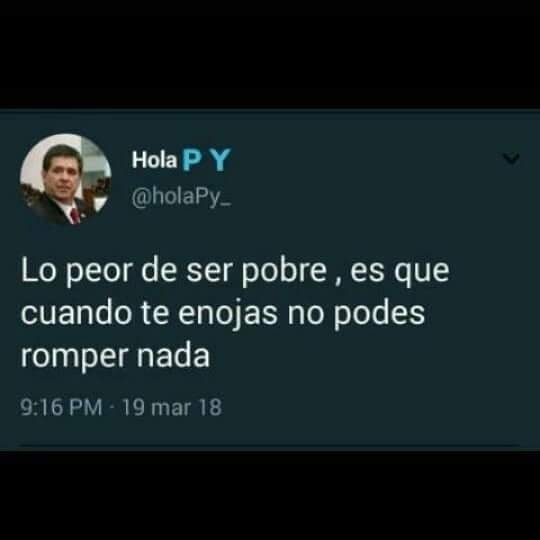Tap the line "Lo peor de ser pobre"
The width and height of the screenshot is (540, 540).
[174, 272]
